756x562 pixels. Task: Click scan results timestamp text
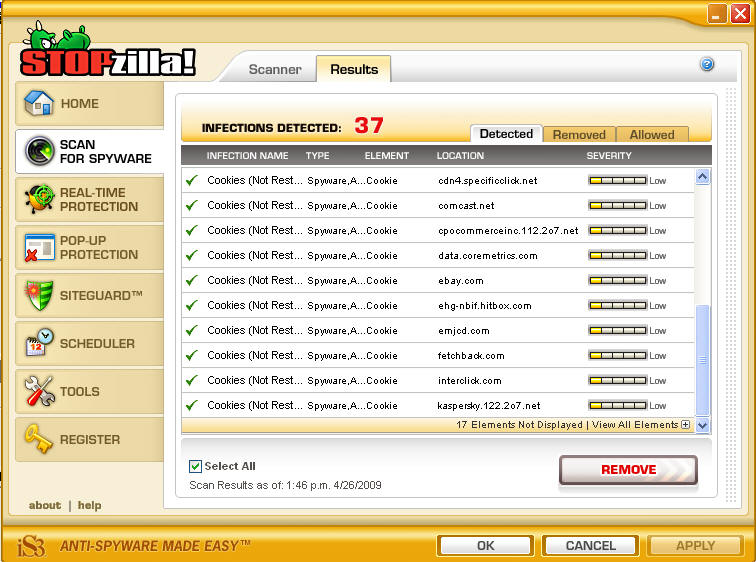pyautogui.click(x=285, y=485)
